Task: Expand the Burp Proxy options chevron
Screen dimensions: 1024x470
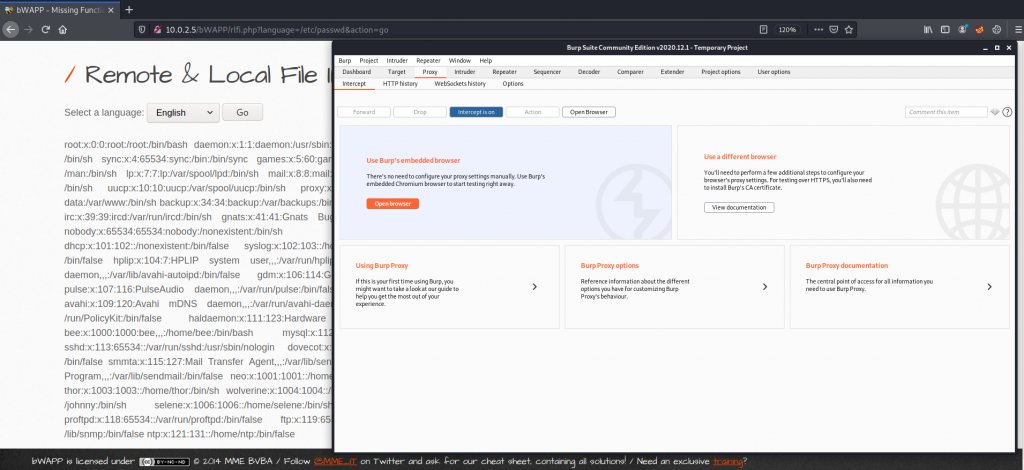Action: [x=765, y=286]
